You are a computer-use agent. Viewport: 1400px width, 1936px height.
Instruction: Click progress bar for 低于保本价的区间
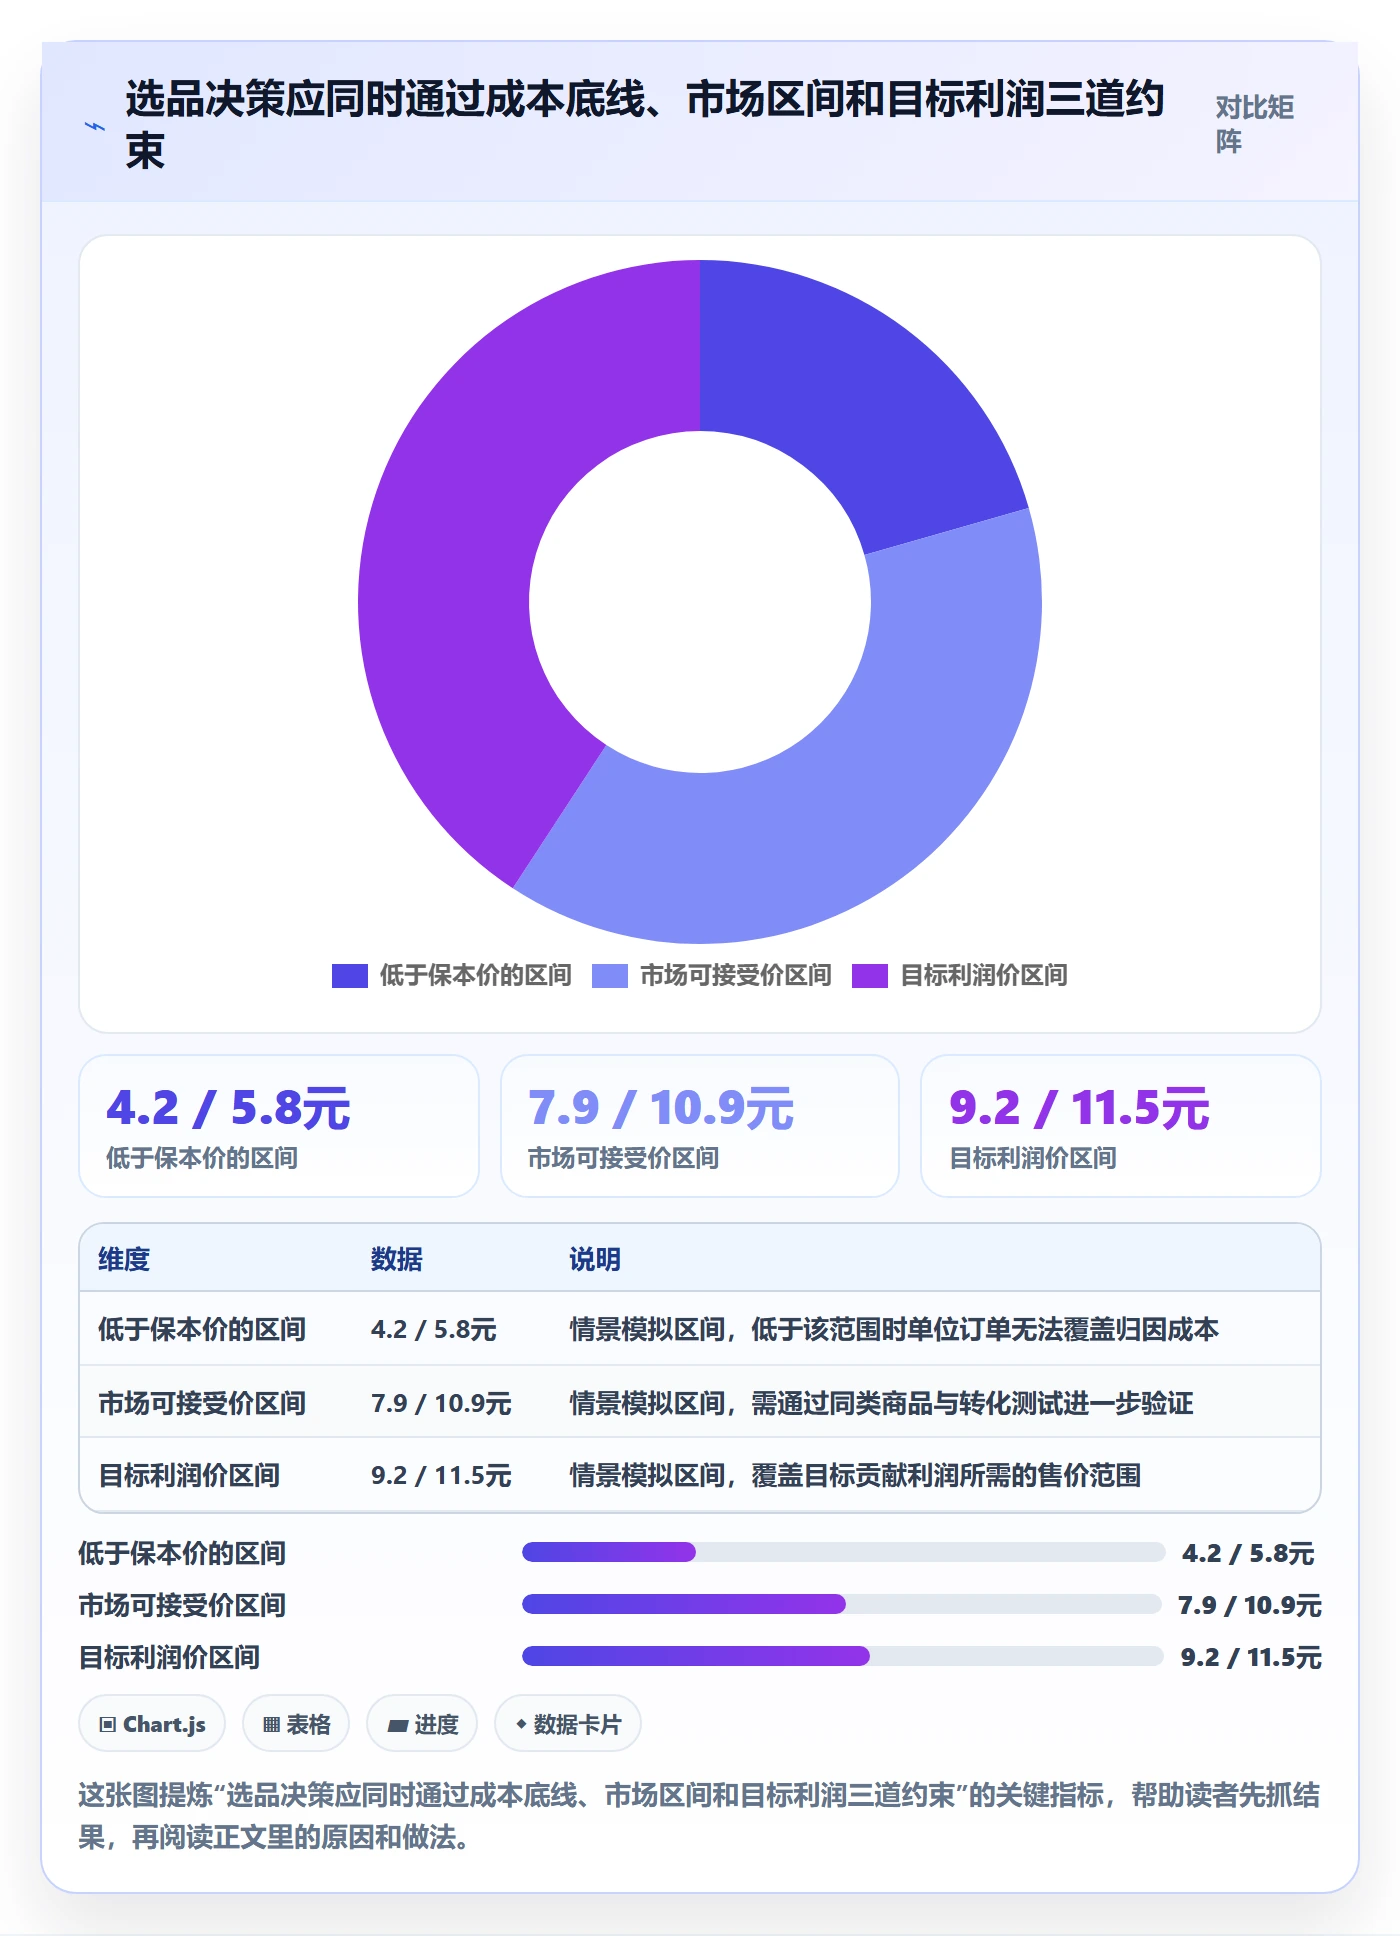tap(843, 1552)
